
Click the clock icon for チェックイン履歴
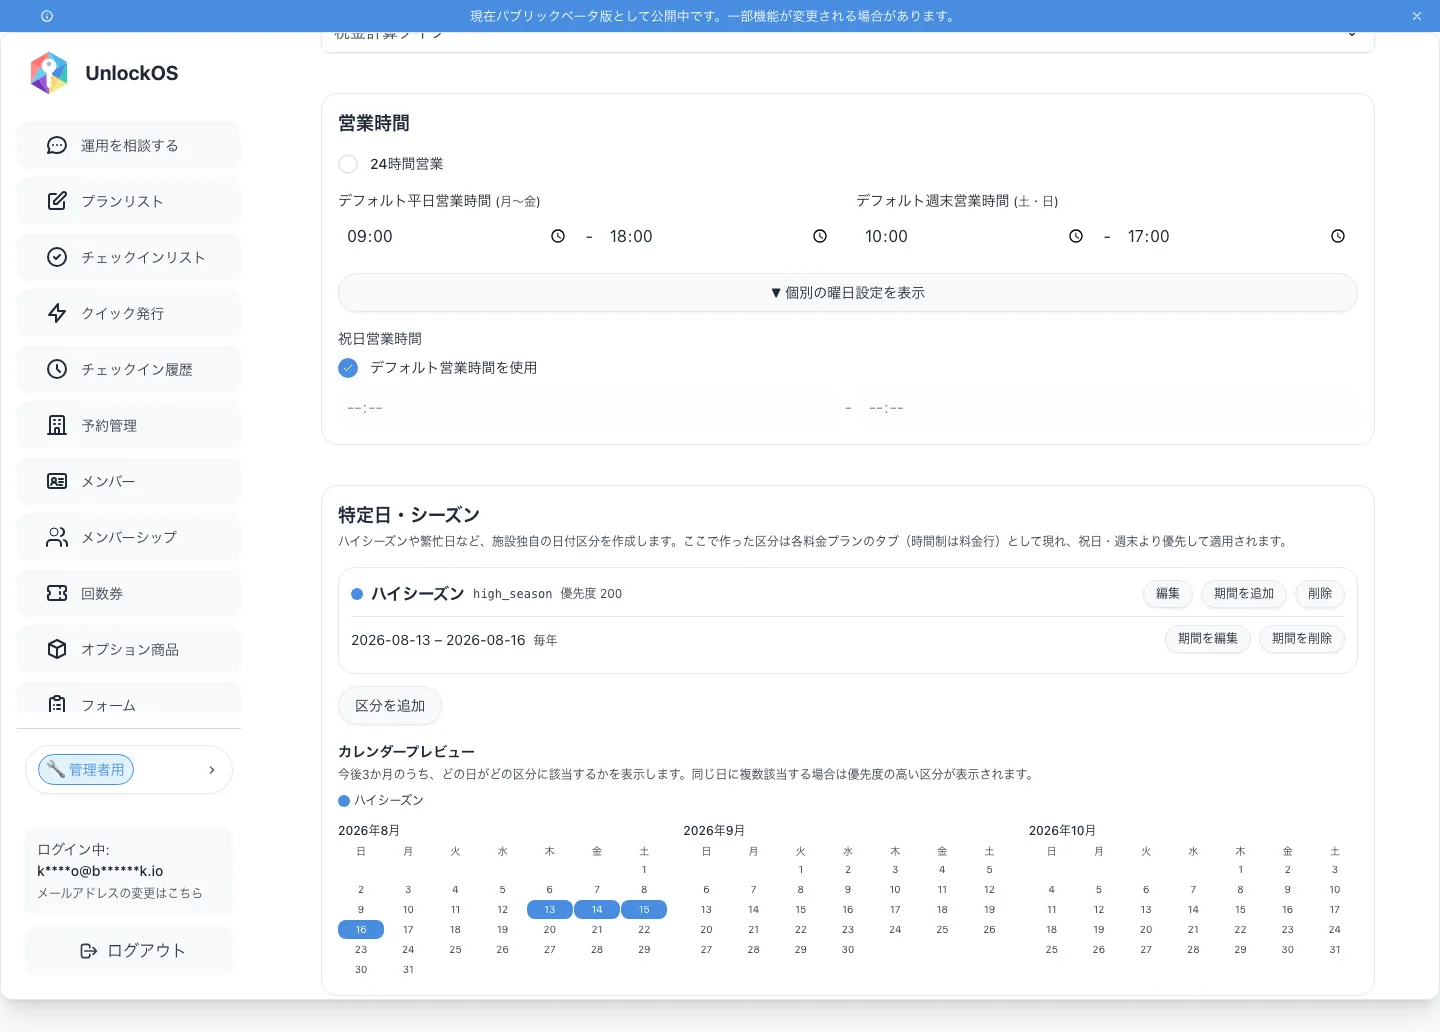[57, 369]
